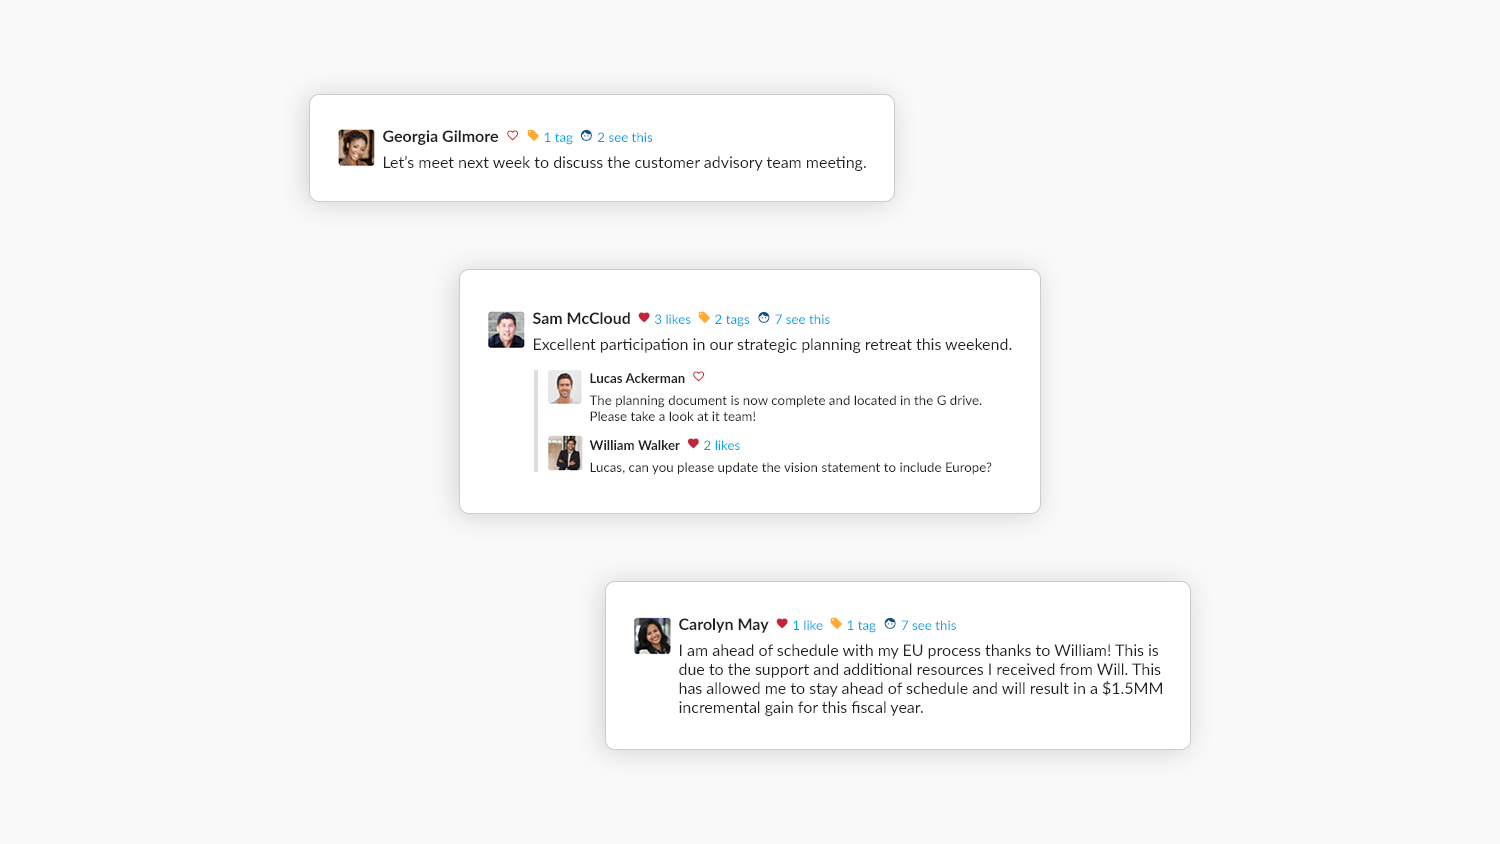Toggle the filled heart on Sam McCloud's post
Screen dimensions: 1500x844
[x=644, y=318]
